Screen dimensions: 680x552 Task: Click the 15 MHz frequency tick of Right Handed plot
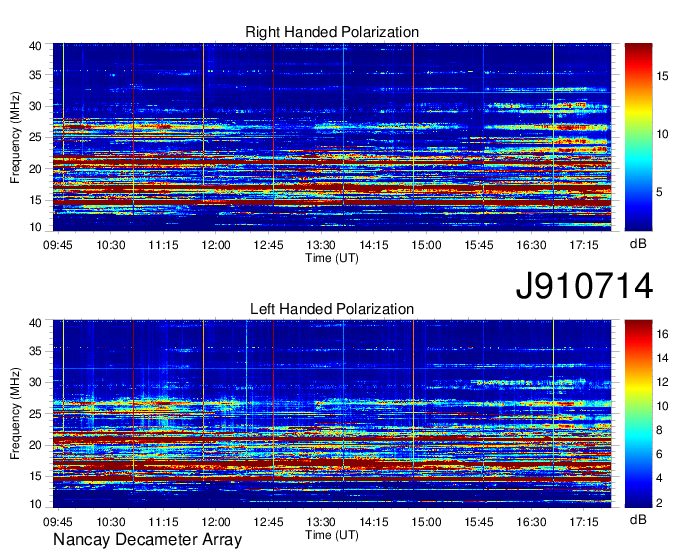tap(35, 200)
